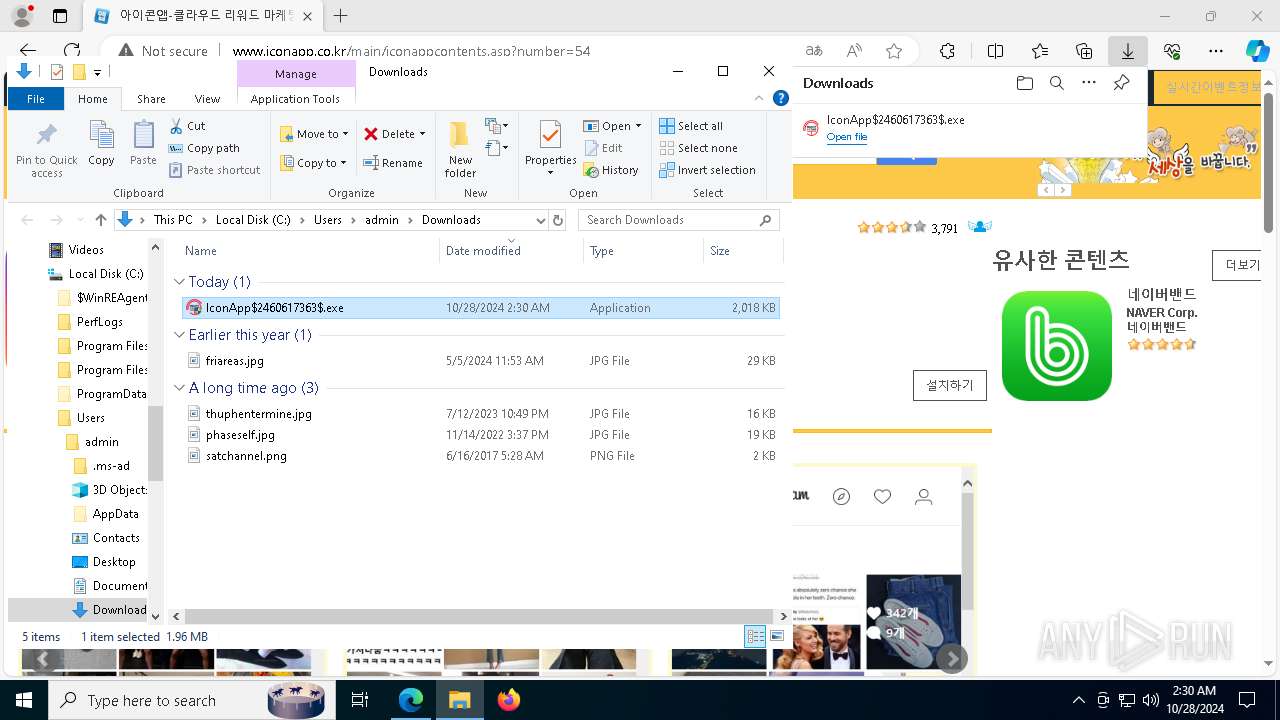Switch to large thumbnails view icon
Viewport: 1280px width, 720px height.
click(x=777, y=636)
